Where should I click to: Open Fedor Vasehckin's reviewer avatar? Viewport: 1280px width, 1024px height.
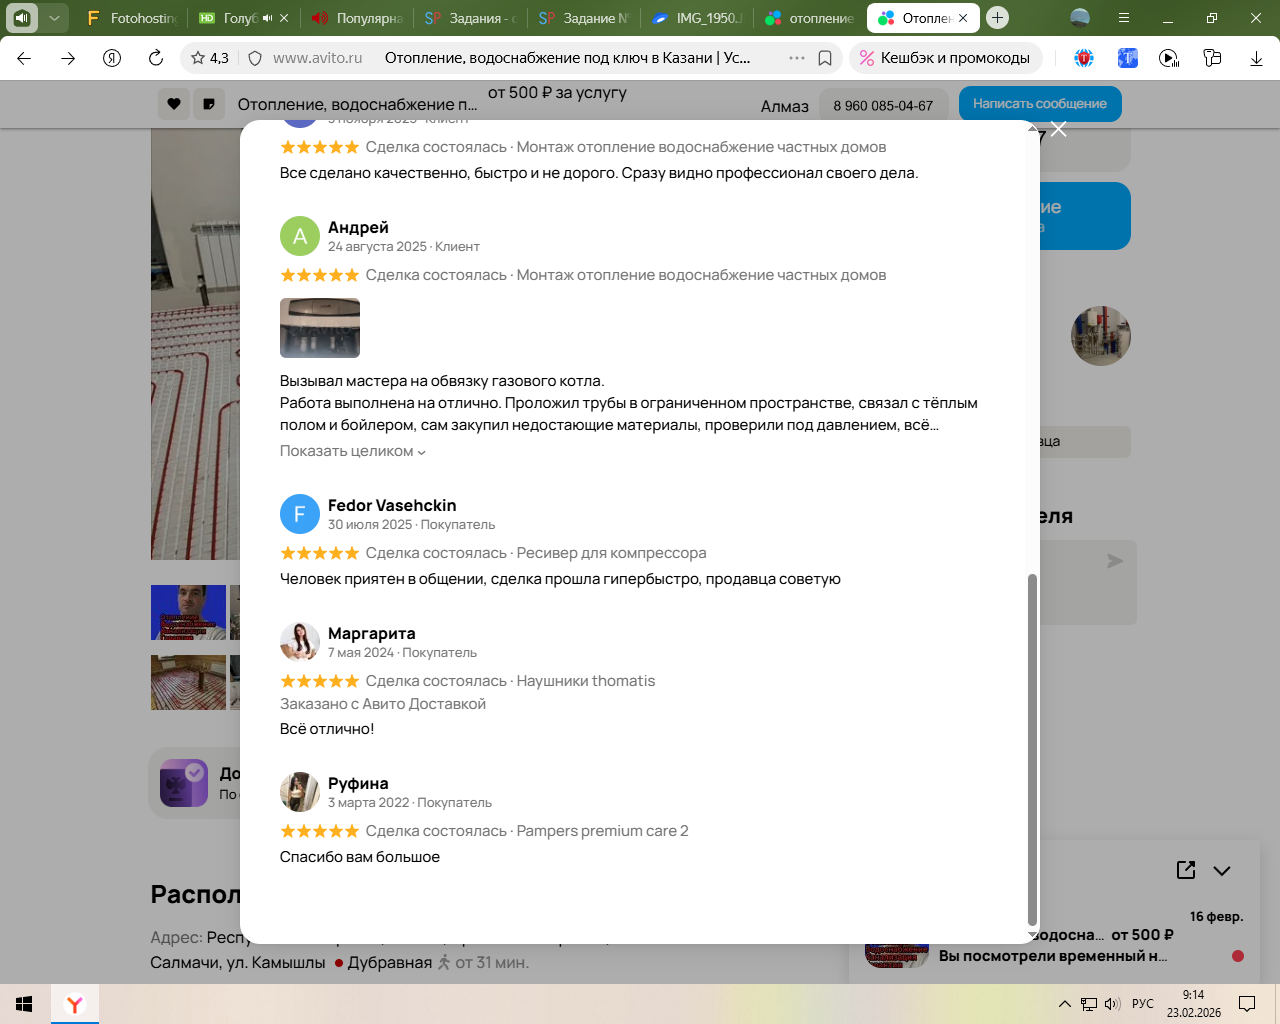tap(300, 514)
